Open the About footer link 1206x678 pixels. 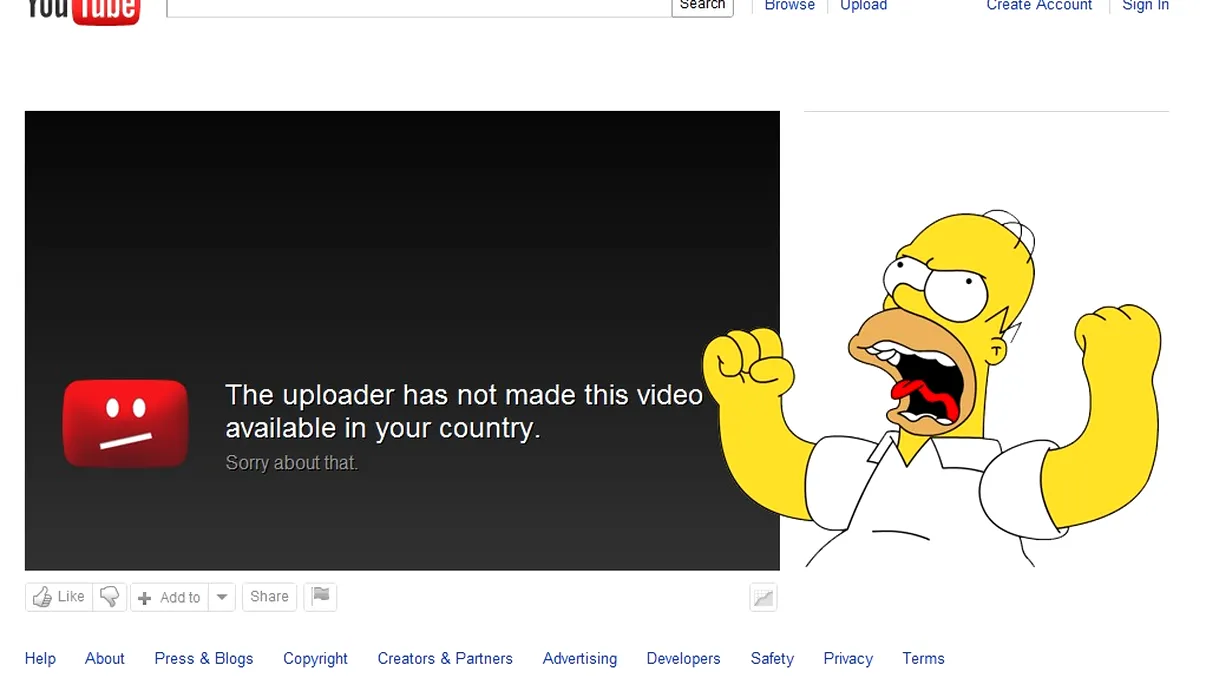point(105,658)
